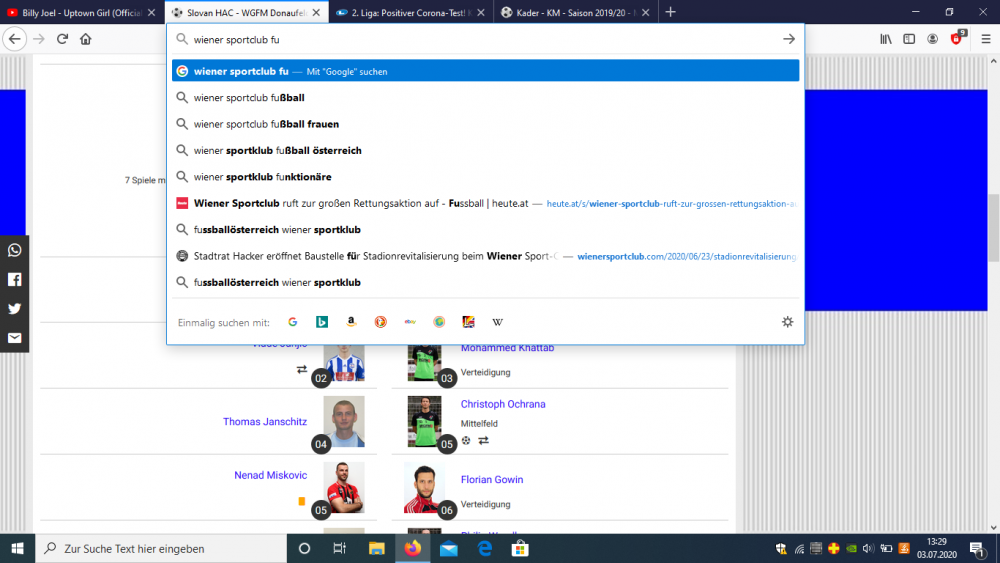This screenshot has height=563, width=1000.
Task: Open Florian Gowin player link
Action: click(x=492, y=479)
